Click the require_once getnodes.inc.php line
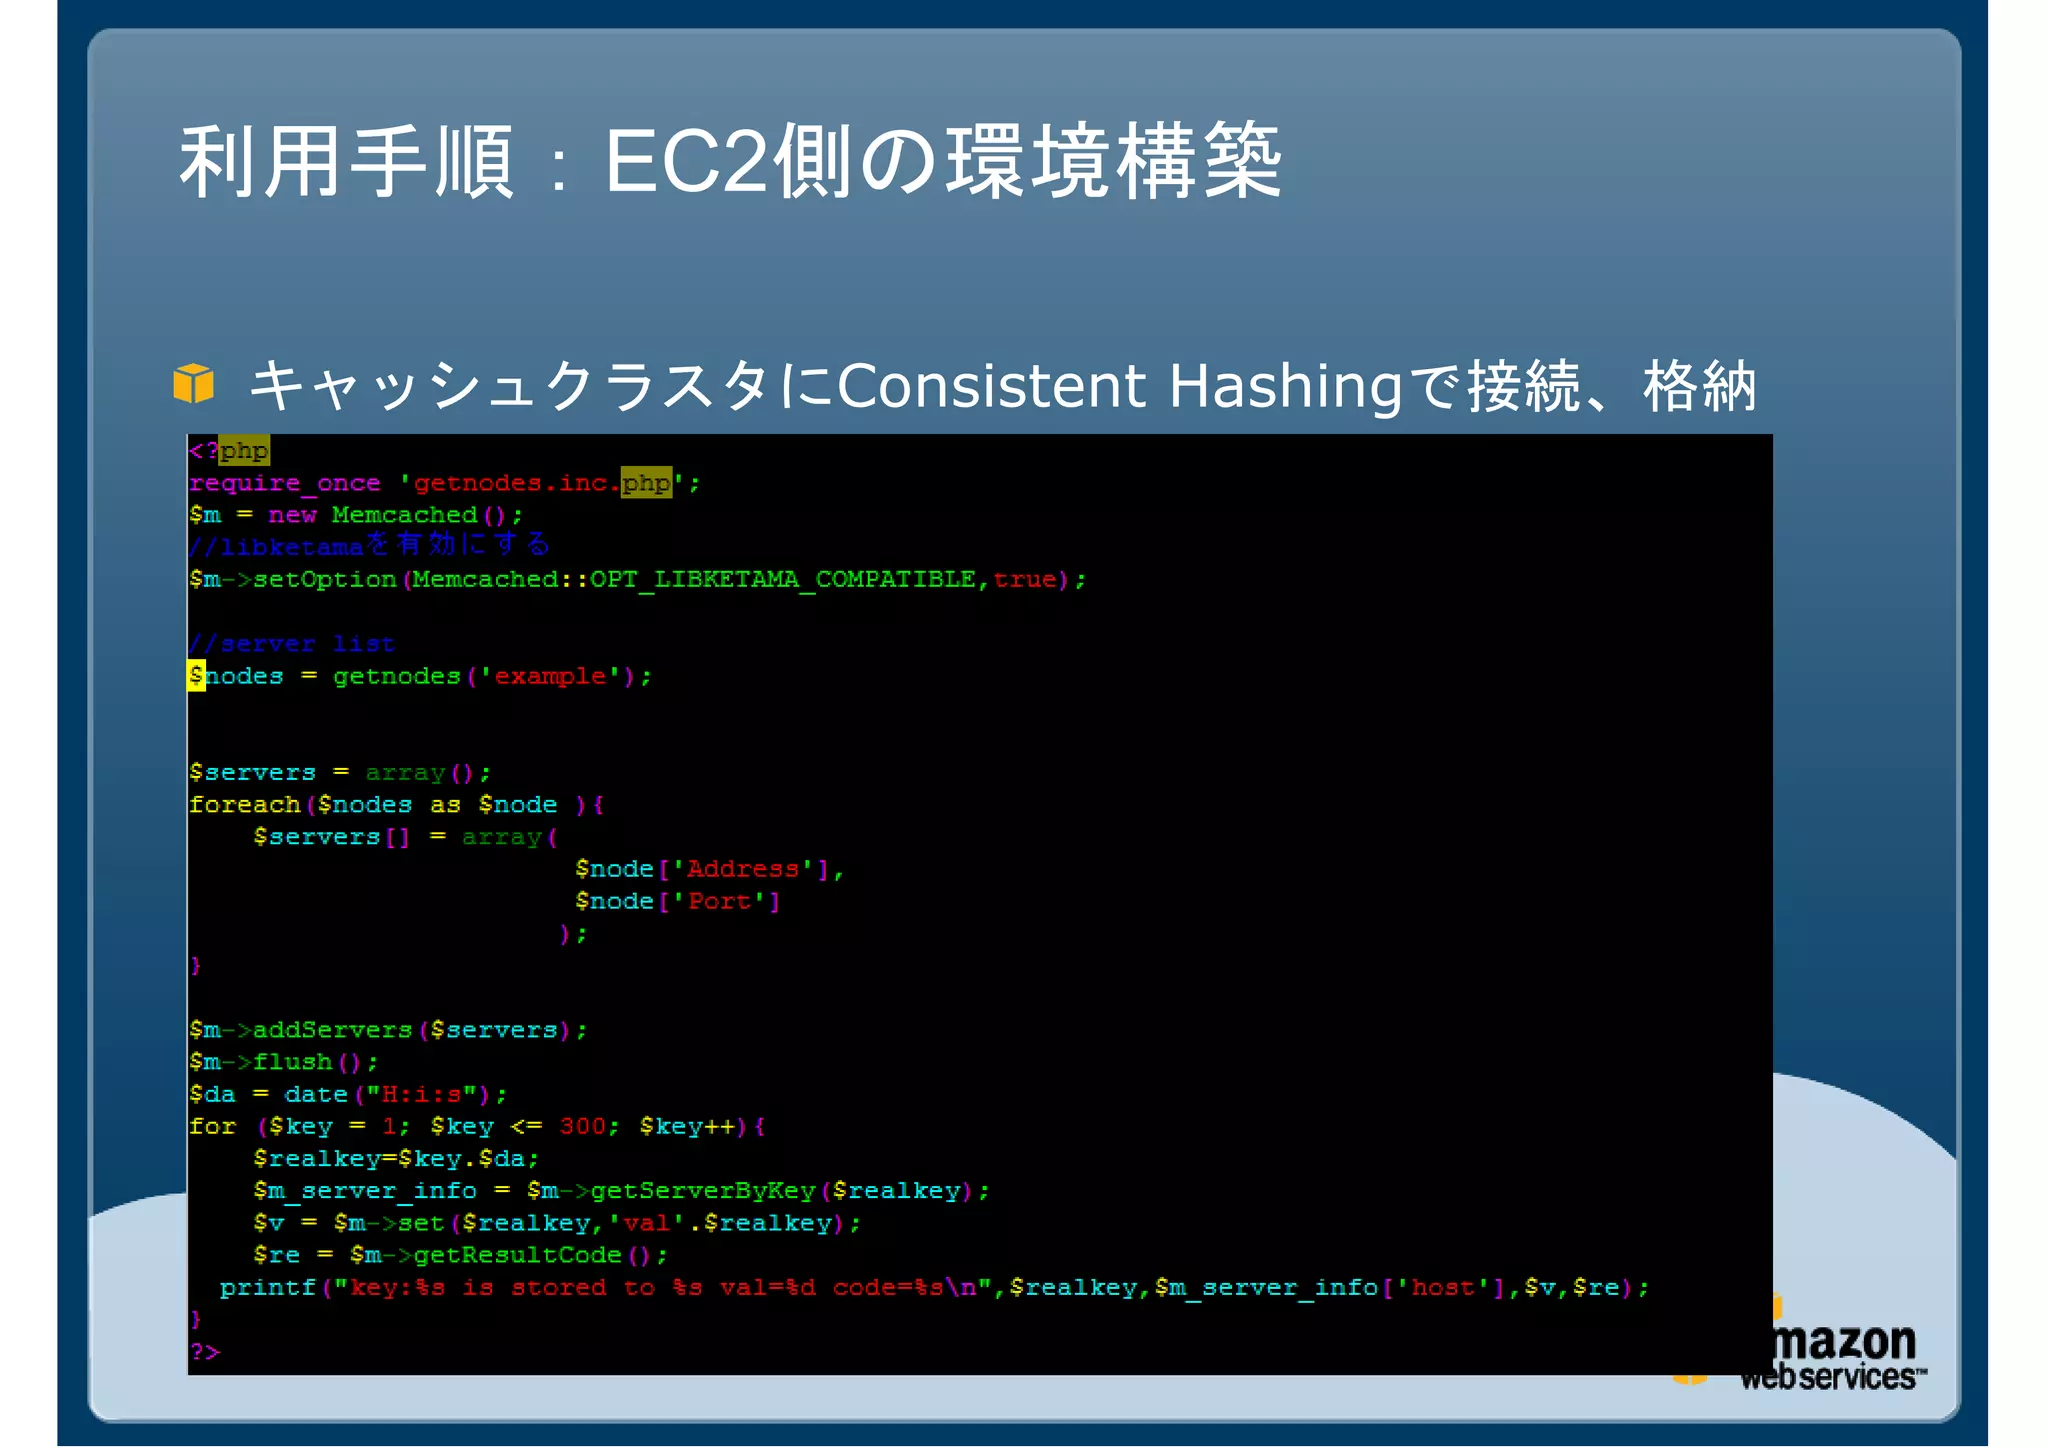Viewport: 2048px width, 1448px height. 444,483
